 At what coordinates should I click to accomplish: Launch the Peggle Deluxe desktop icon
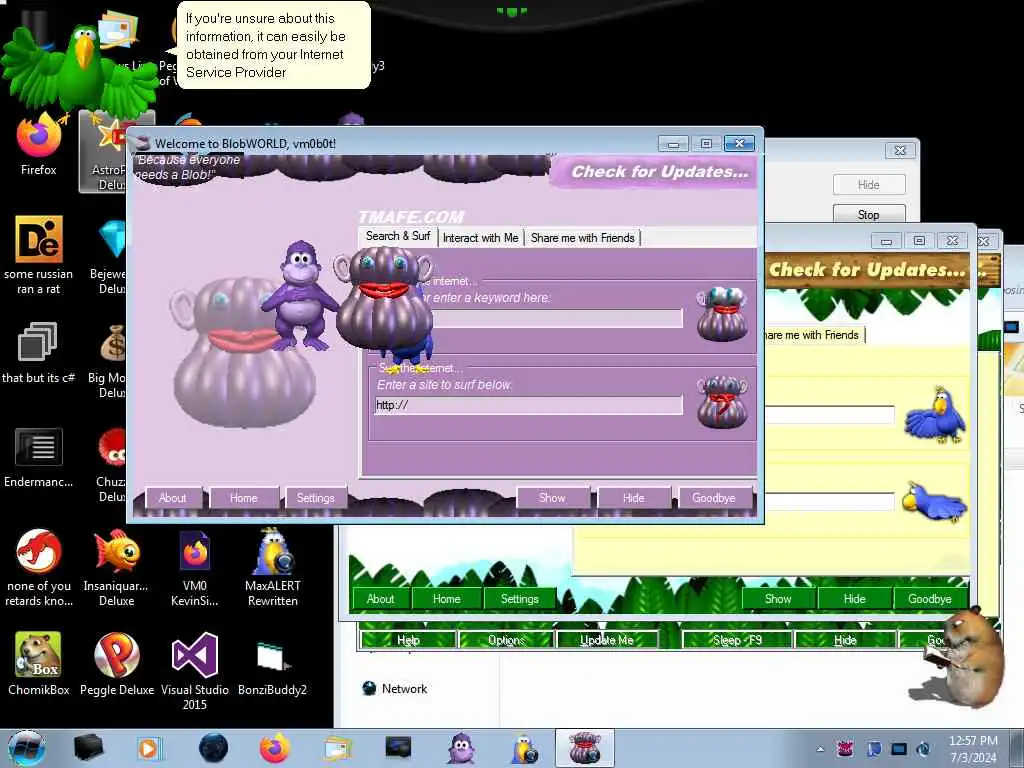pyautogui.click(x=116, y=663)
